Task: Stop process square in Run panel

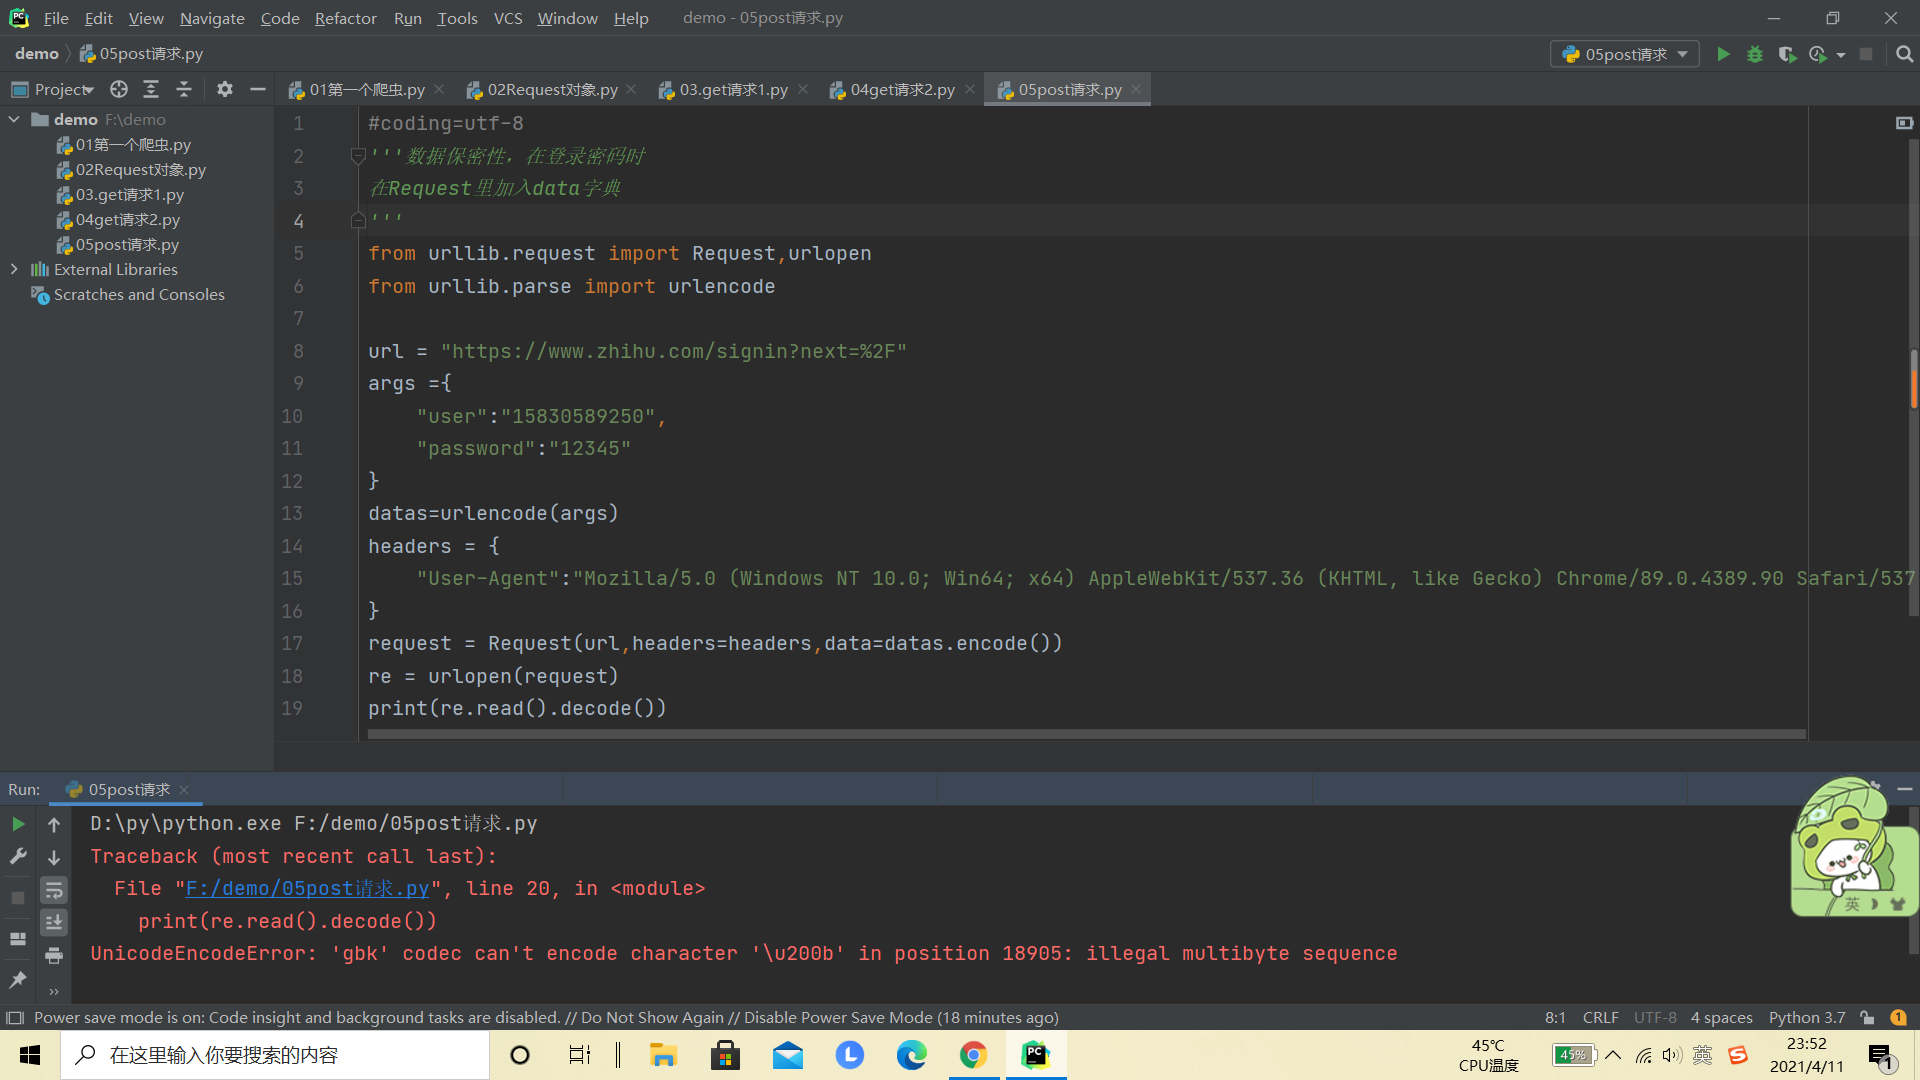Action: coord(18,898)
